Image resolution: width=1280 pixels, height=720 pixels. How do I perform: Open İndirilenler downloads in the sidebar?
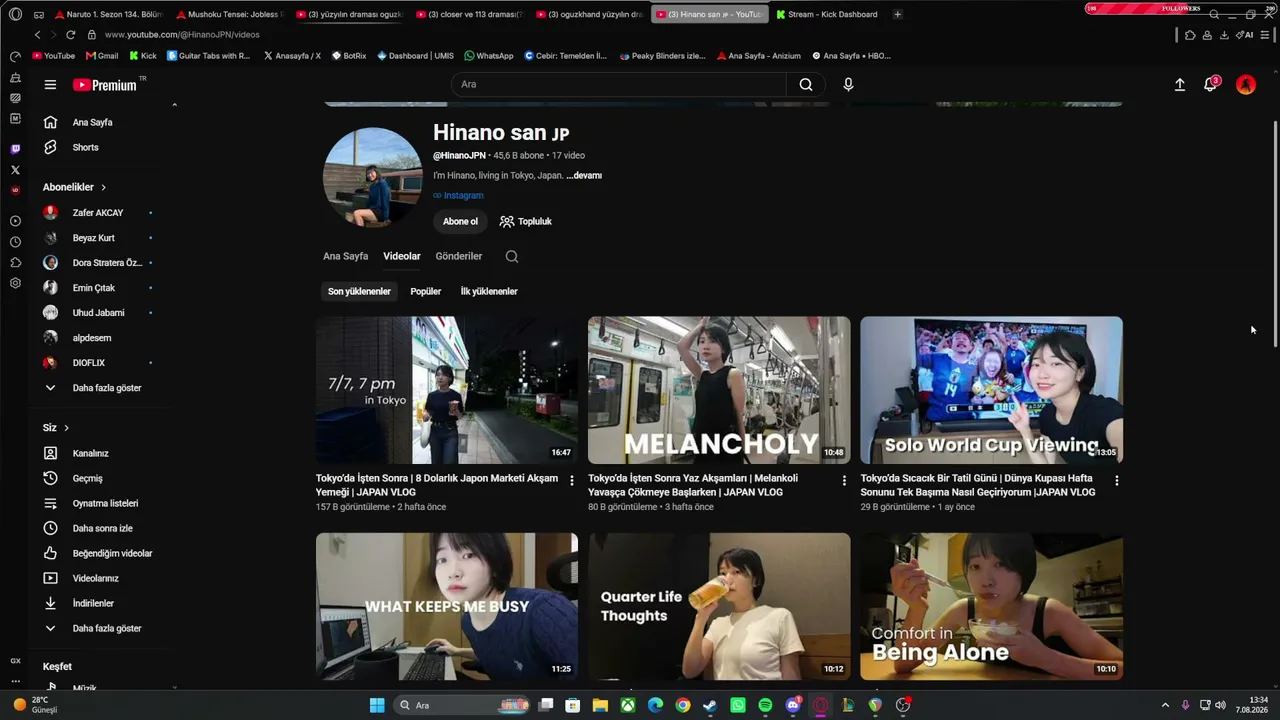pos(93,603)
